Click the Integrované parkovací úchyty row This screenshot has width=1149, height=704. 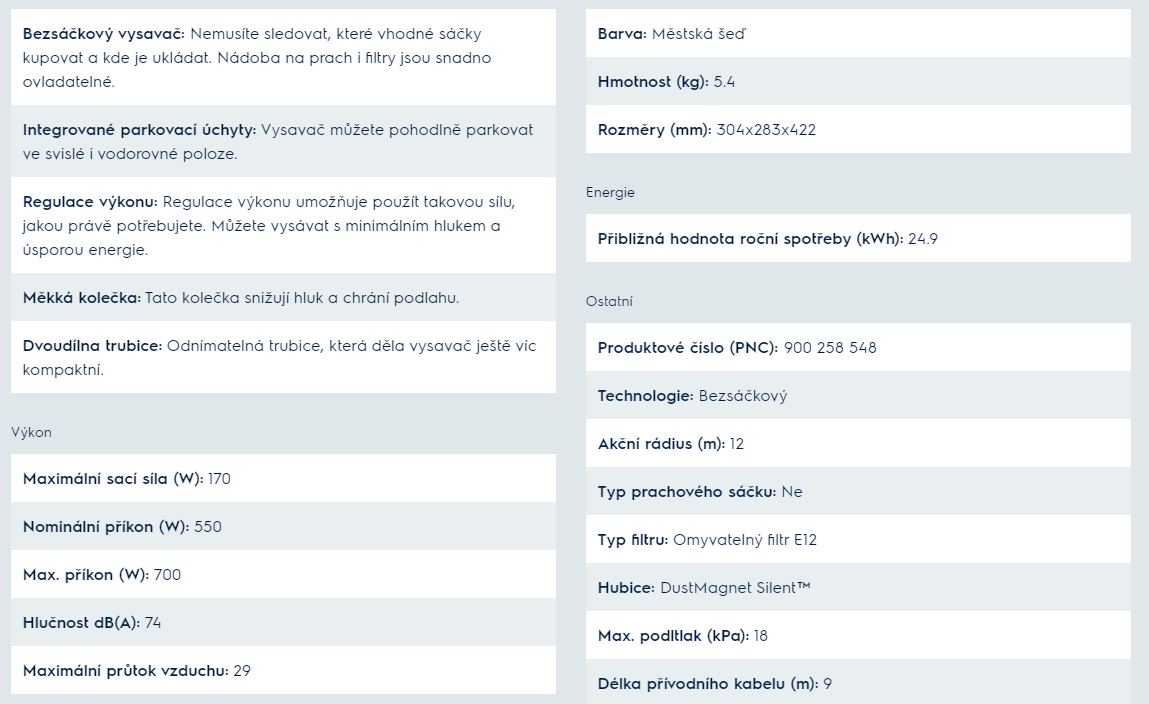283,141
